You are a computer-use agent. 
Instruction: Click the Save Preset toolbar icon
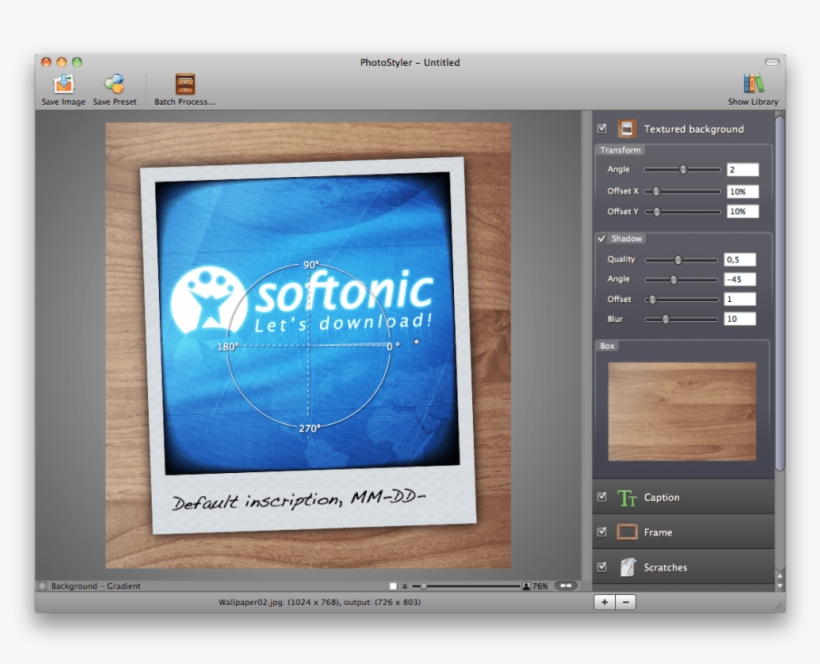click(115, 85)
